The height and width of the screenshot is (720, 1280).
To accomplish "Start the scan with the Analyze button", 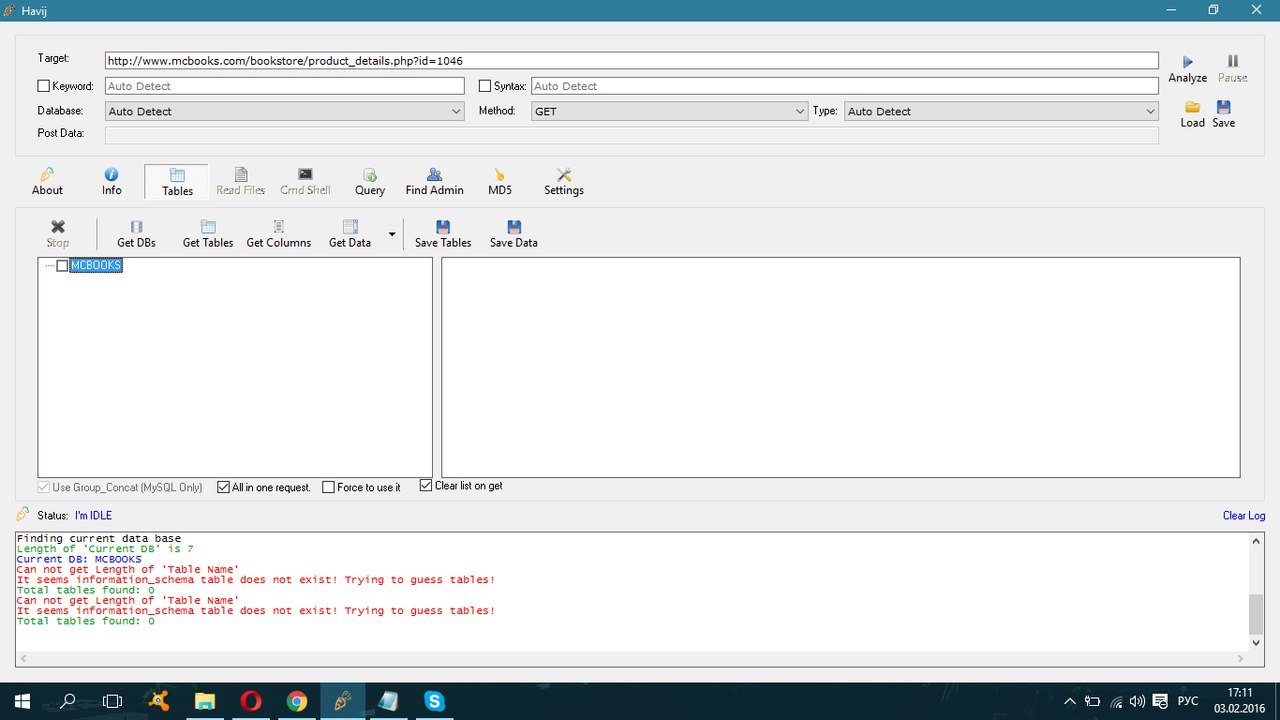I will [1187, 69].
